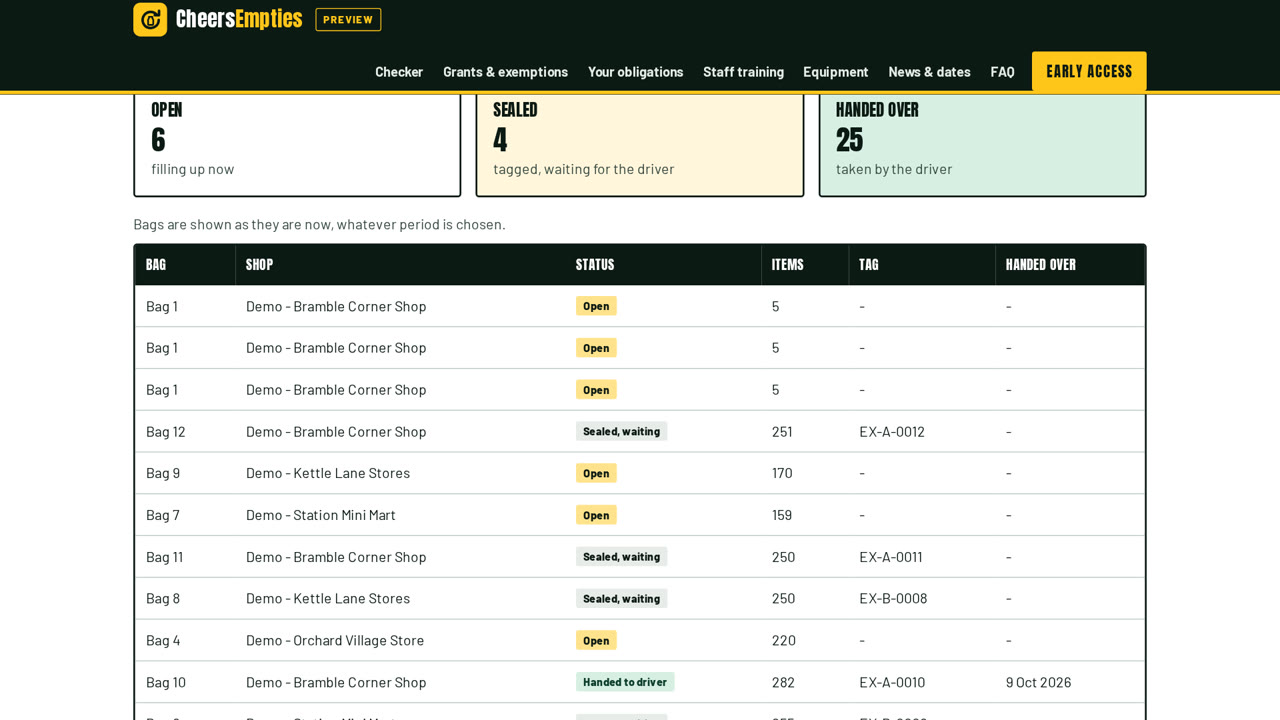Image resolution: width=1280 pixels, height=720 pixels.
Task: Open the Checker nav item
Action: (x=399, y=72)
